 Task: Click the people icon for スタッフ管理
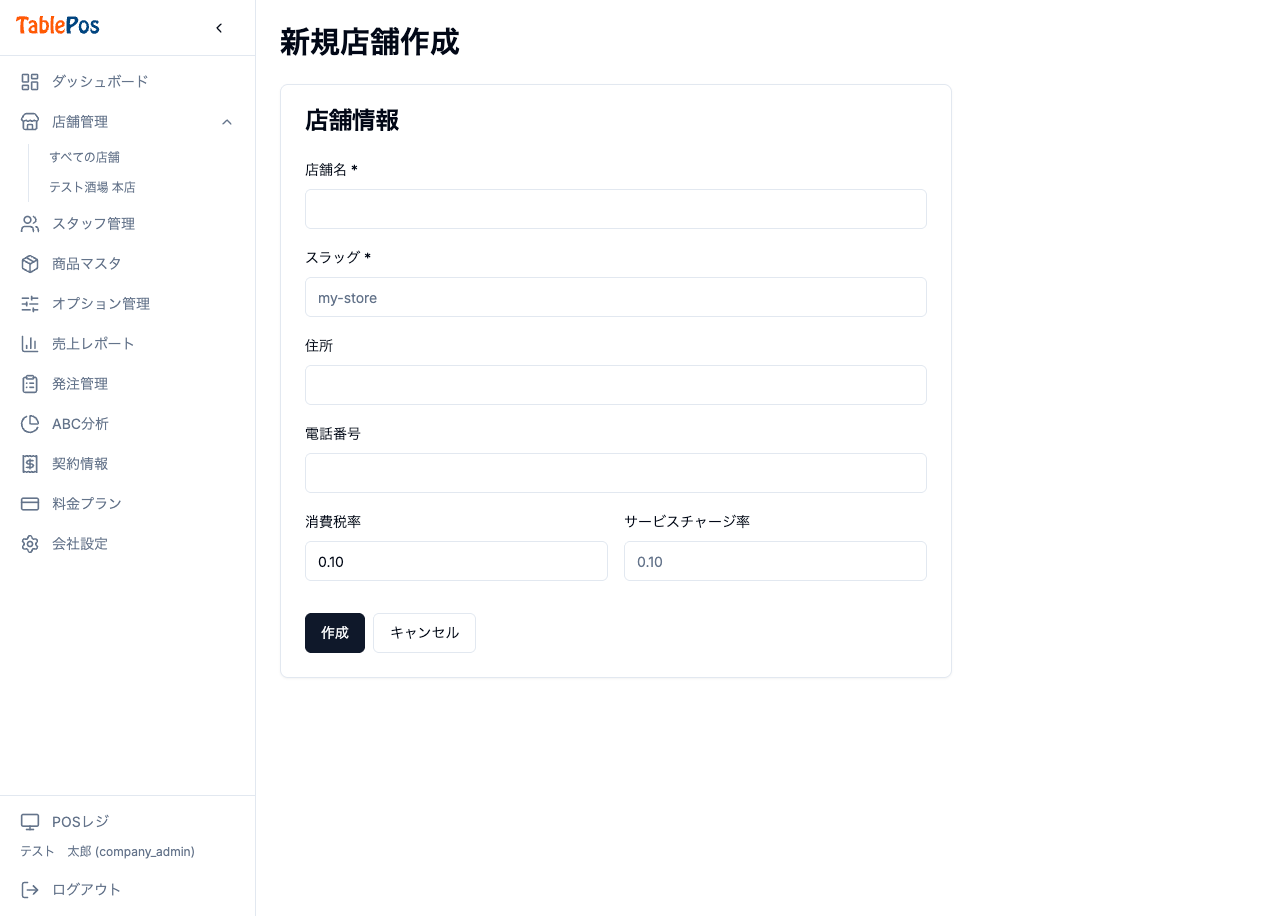[30, 224]
